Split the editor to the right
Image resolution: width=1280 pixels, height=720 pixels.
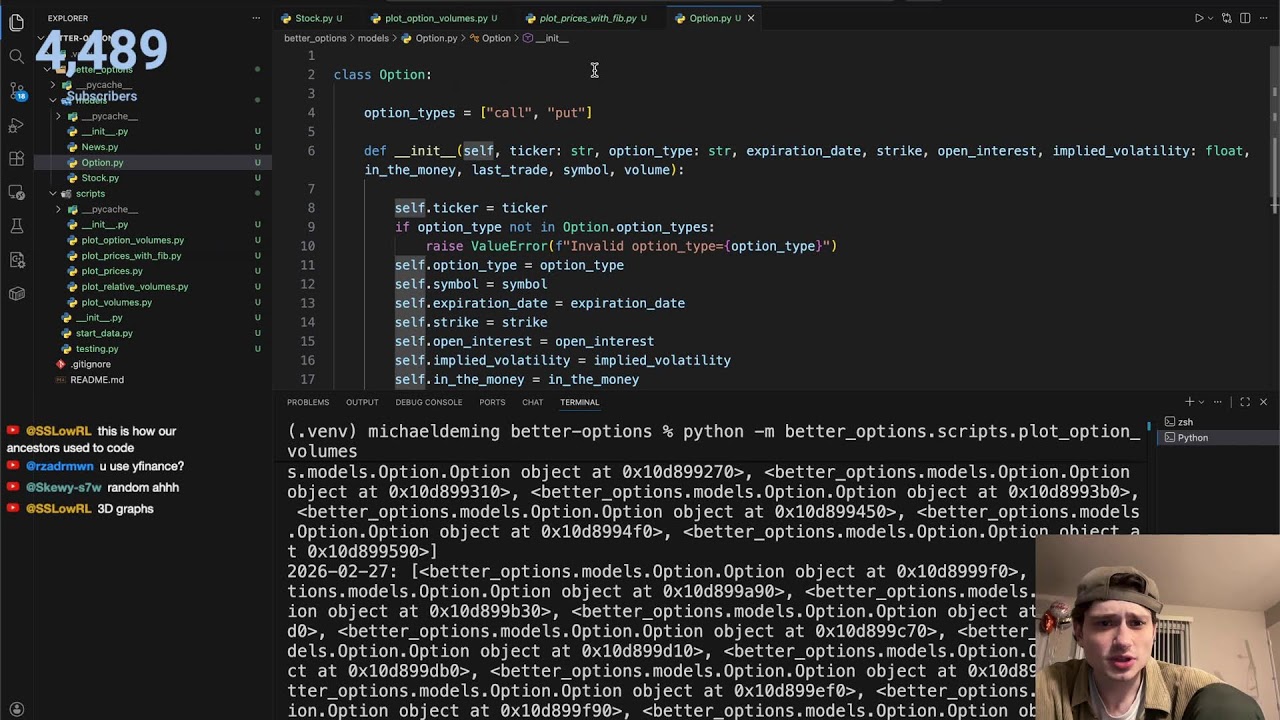[1245, 18]
